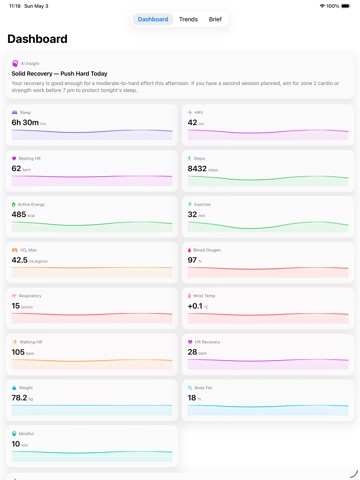Click the Steps walking figure icon
The image size is (360, 480).
point(190,158)
